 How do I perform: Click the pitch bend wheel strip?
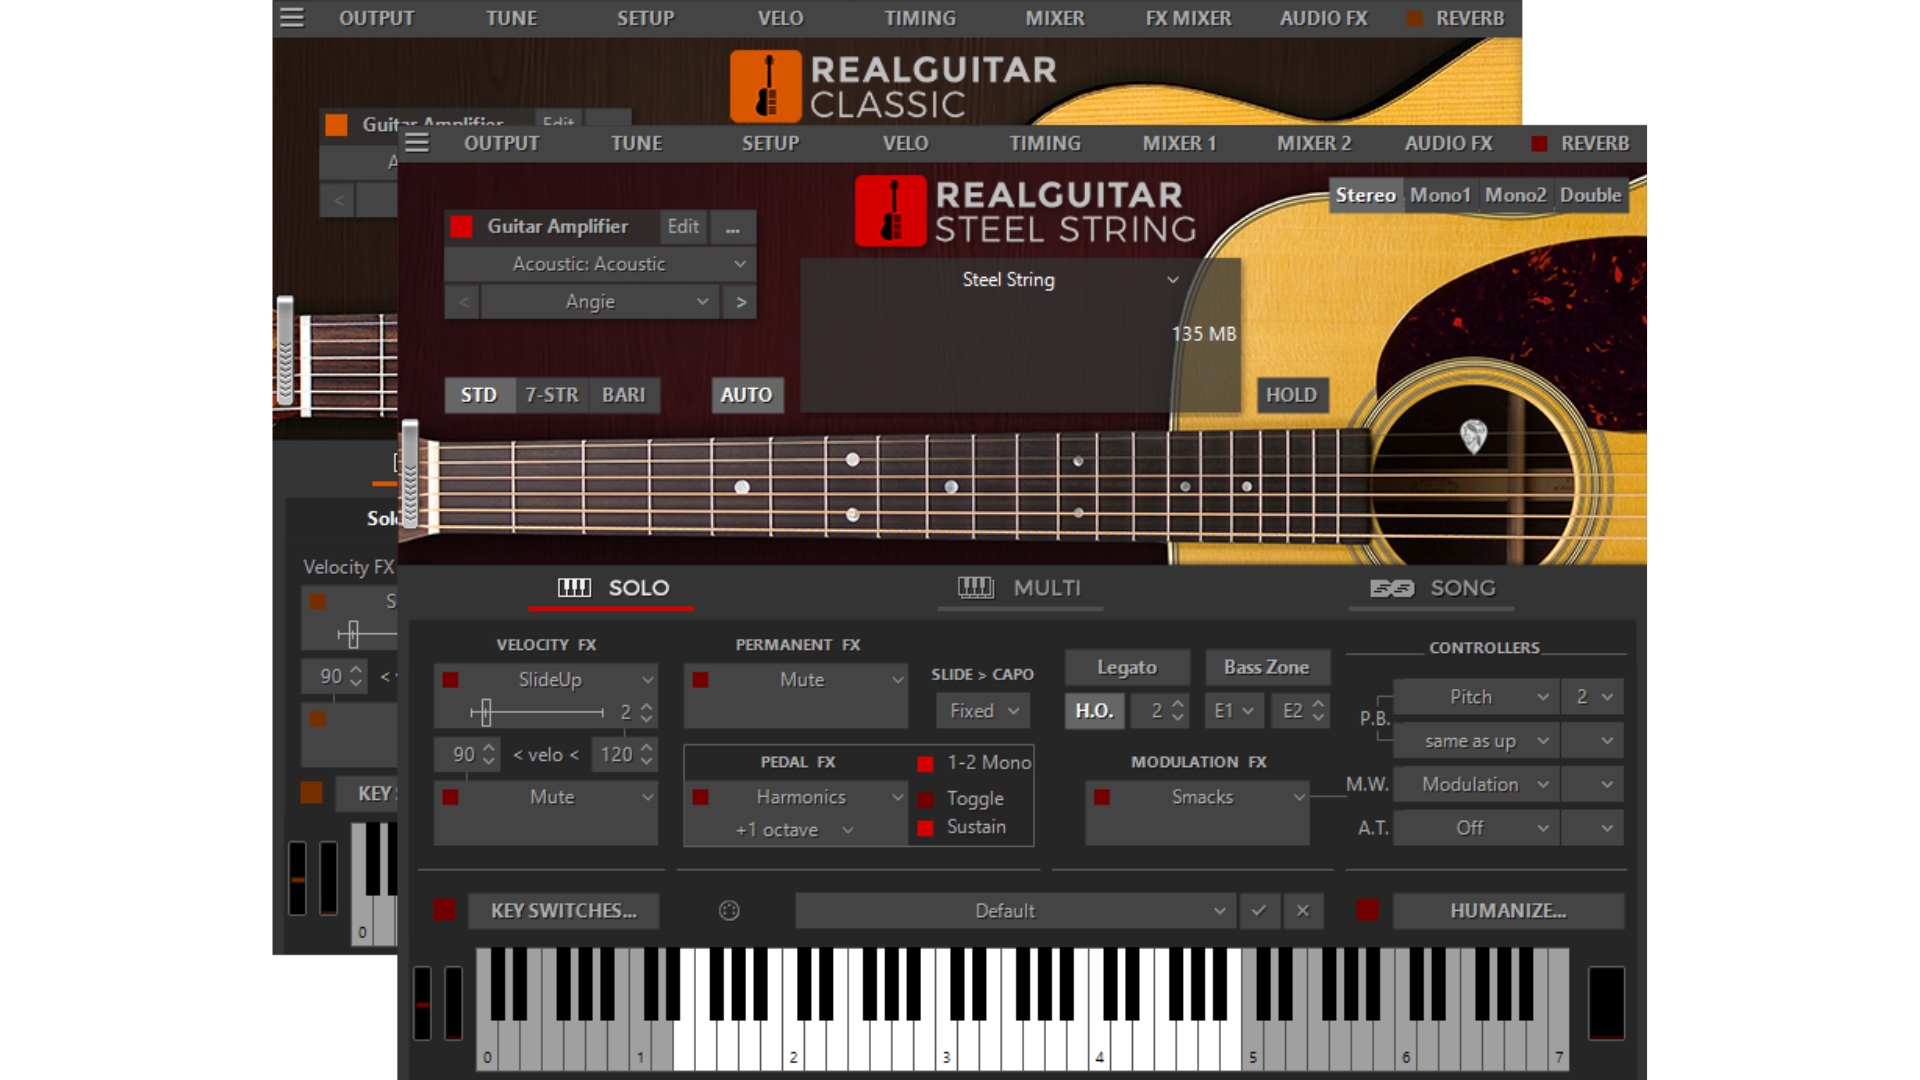tap(423, 1002)
